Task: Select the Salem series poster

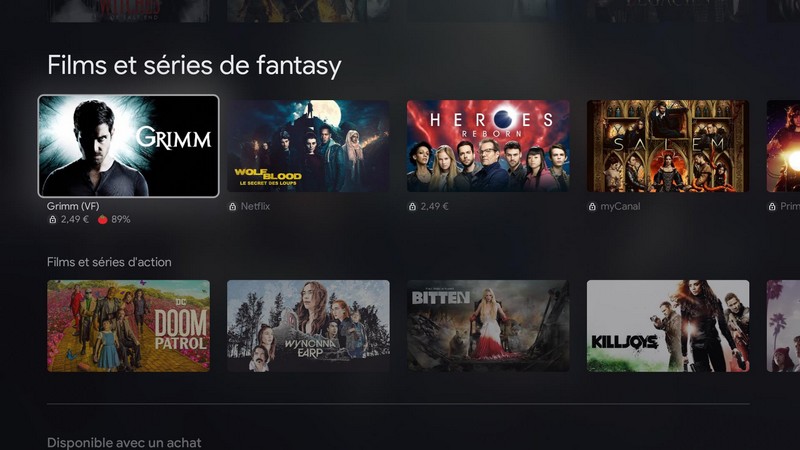Action: (x=668, y=146)
